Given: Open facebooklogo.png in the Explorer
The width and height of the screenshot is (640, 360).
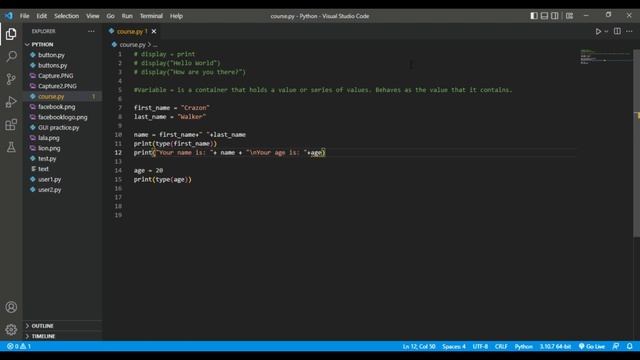Looking at the screenshot, I should (62, 117).
